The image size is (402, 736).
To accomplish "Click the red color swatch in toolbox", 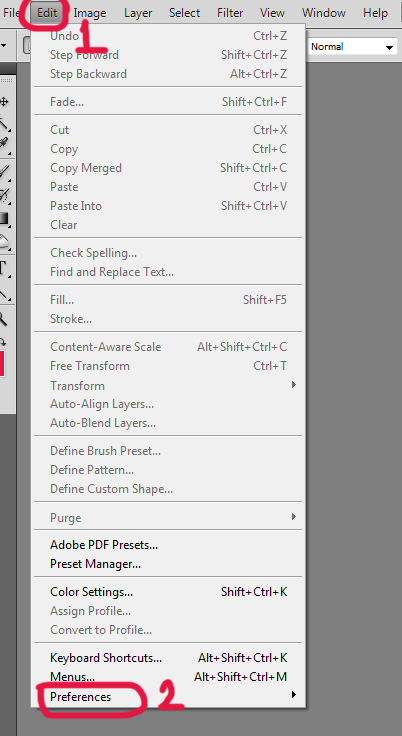I will click(2, 362).
